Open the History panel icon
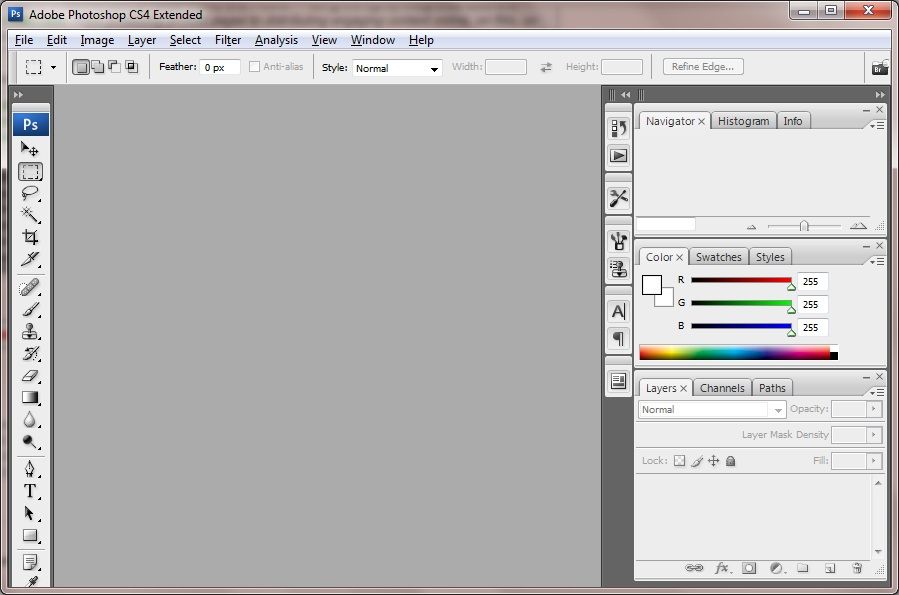Screen dimensions: 899x595 (619, 128)
